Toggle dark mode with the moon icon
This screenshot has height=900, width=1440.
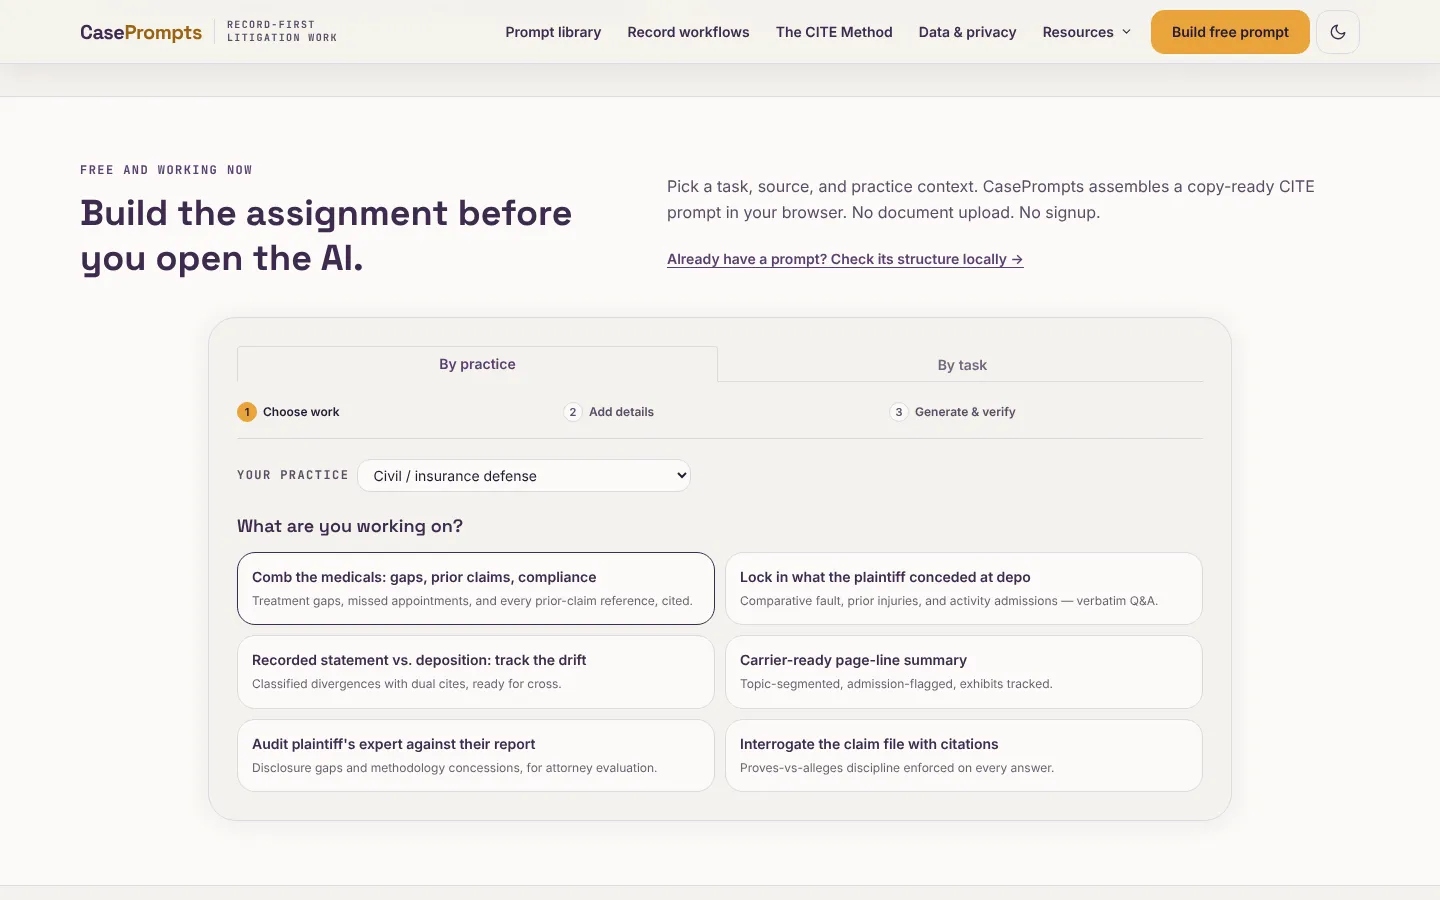1338,32
